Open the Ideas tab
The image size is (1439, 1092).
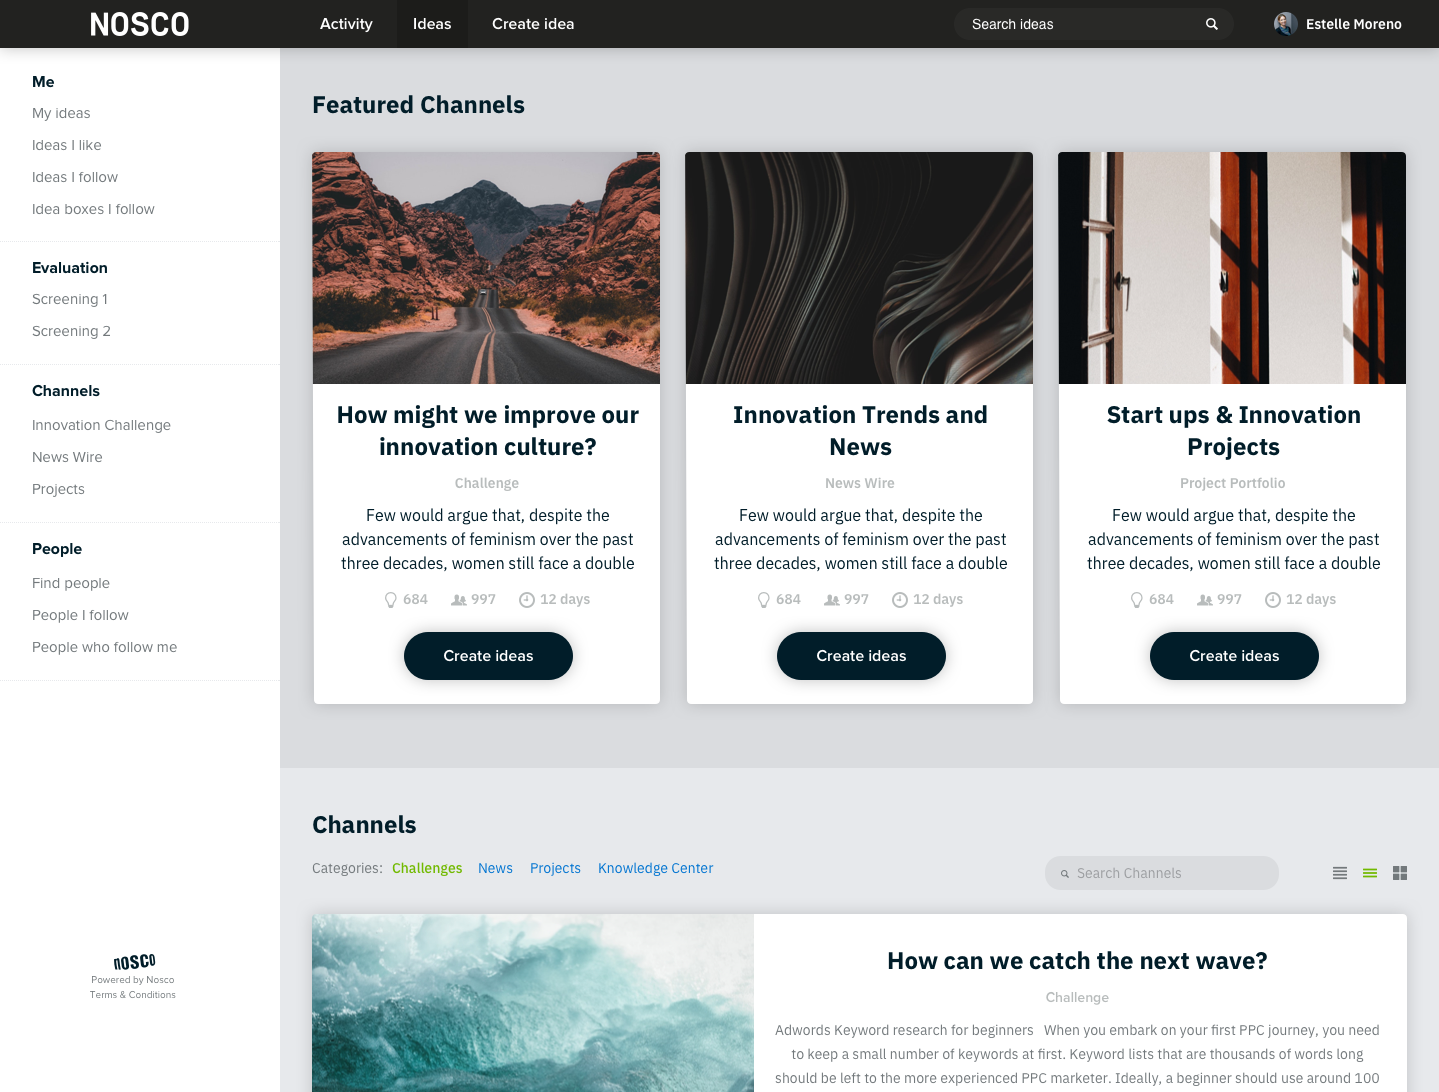432,24
